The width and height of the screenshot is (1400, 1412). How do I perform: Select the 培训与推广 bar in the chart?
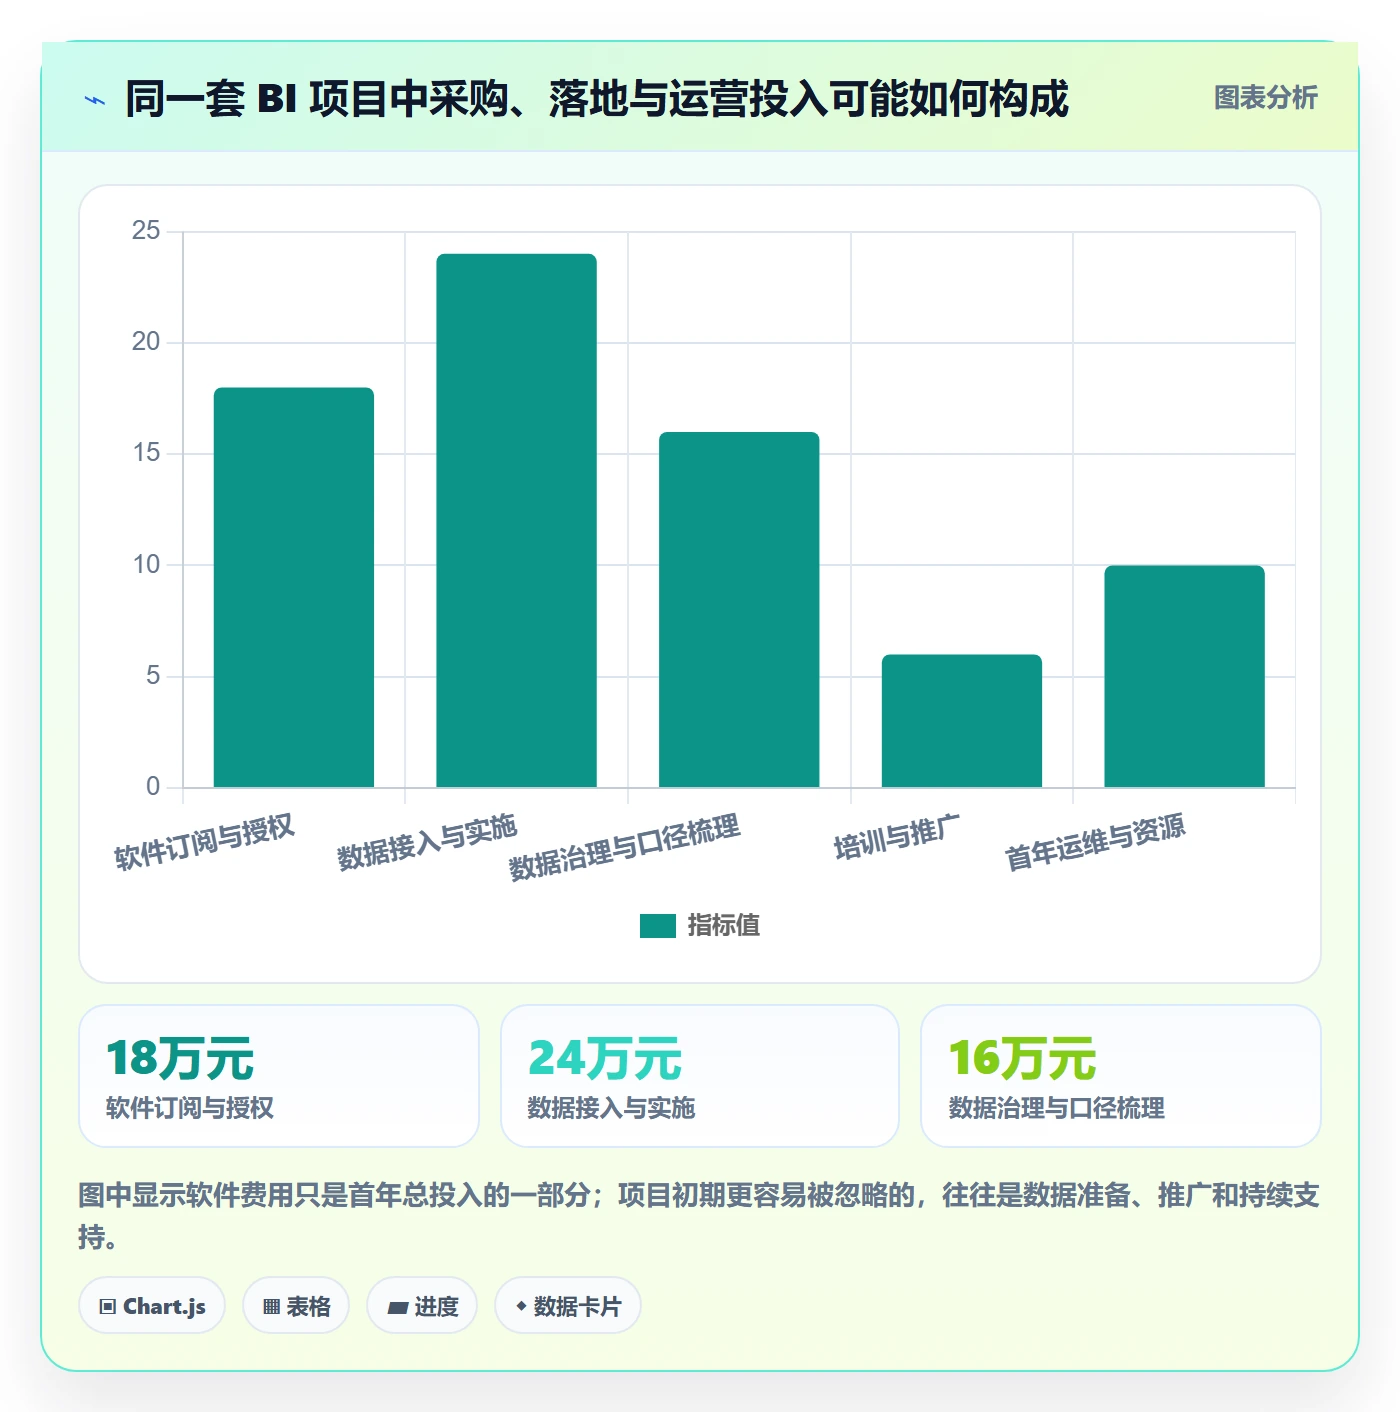962,721
